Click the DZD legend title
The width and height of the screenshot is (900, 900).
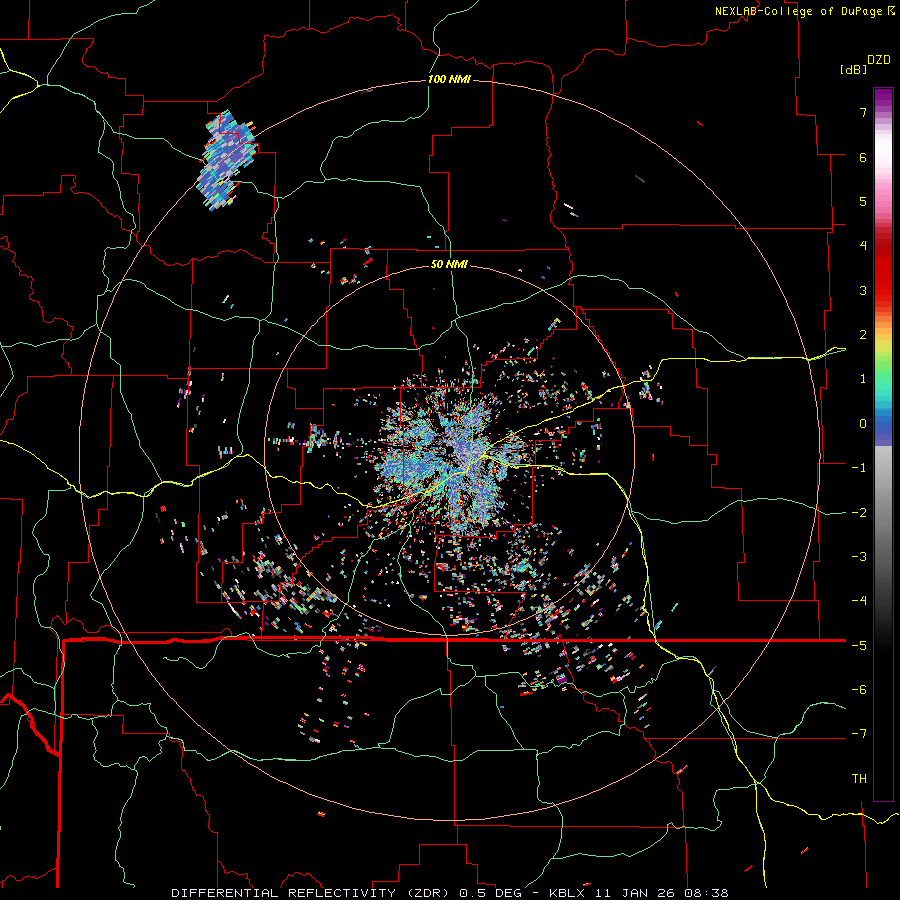pos(879,60)
